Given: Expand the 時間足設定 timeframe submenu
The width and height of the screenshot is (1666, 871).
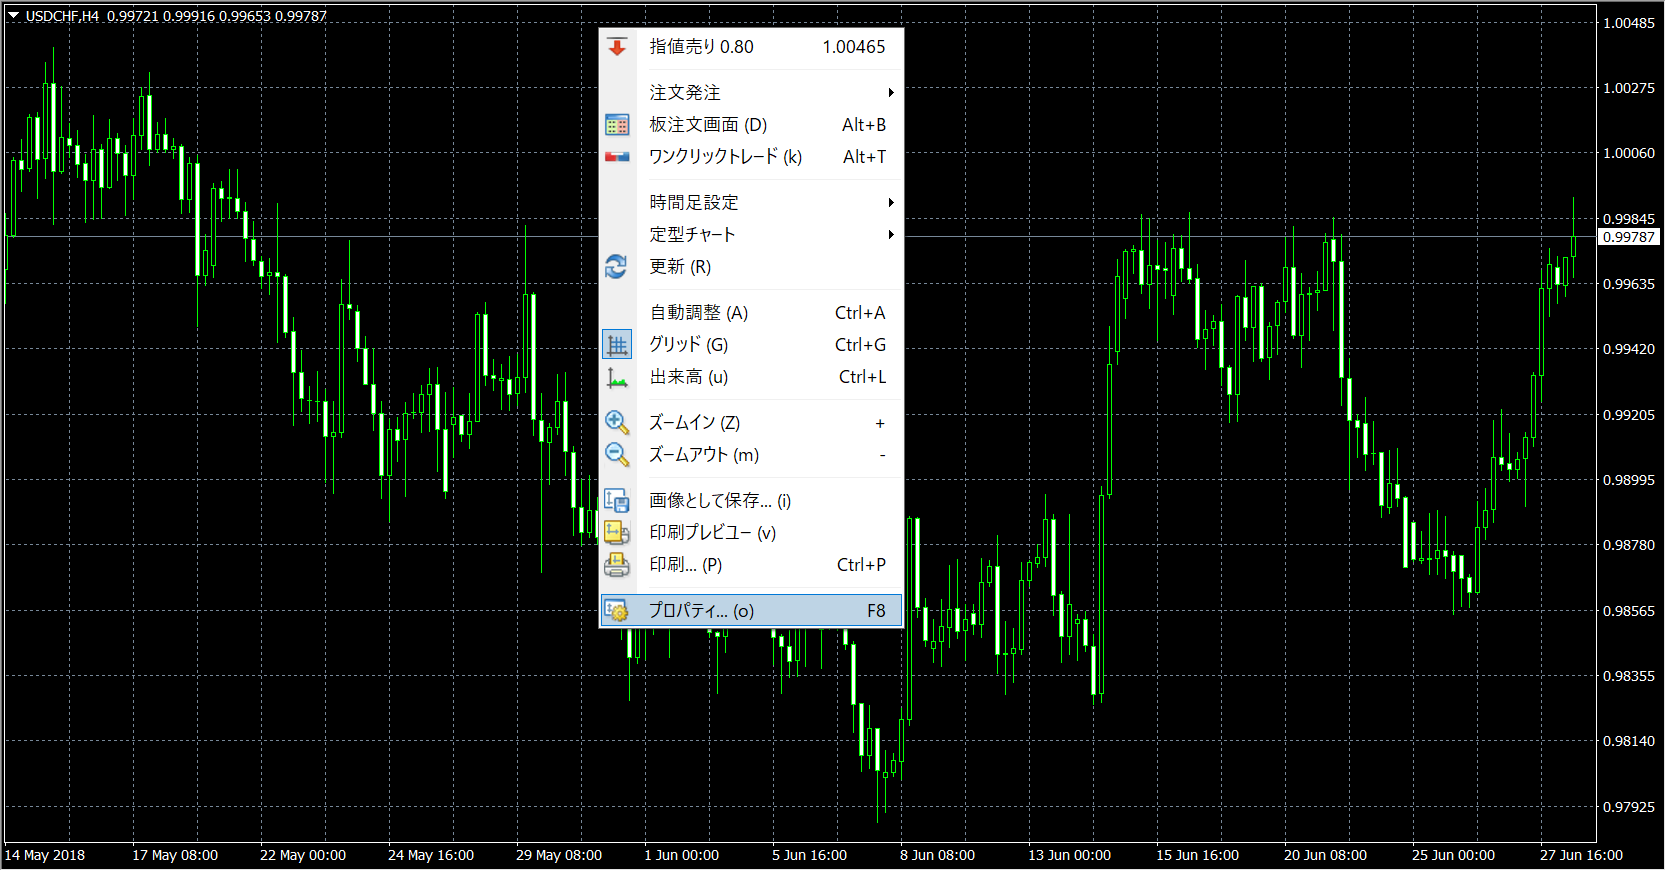Looking at the screenshot, I should click(x=751, y=203).
